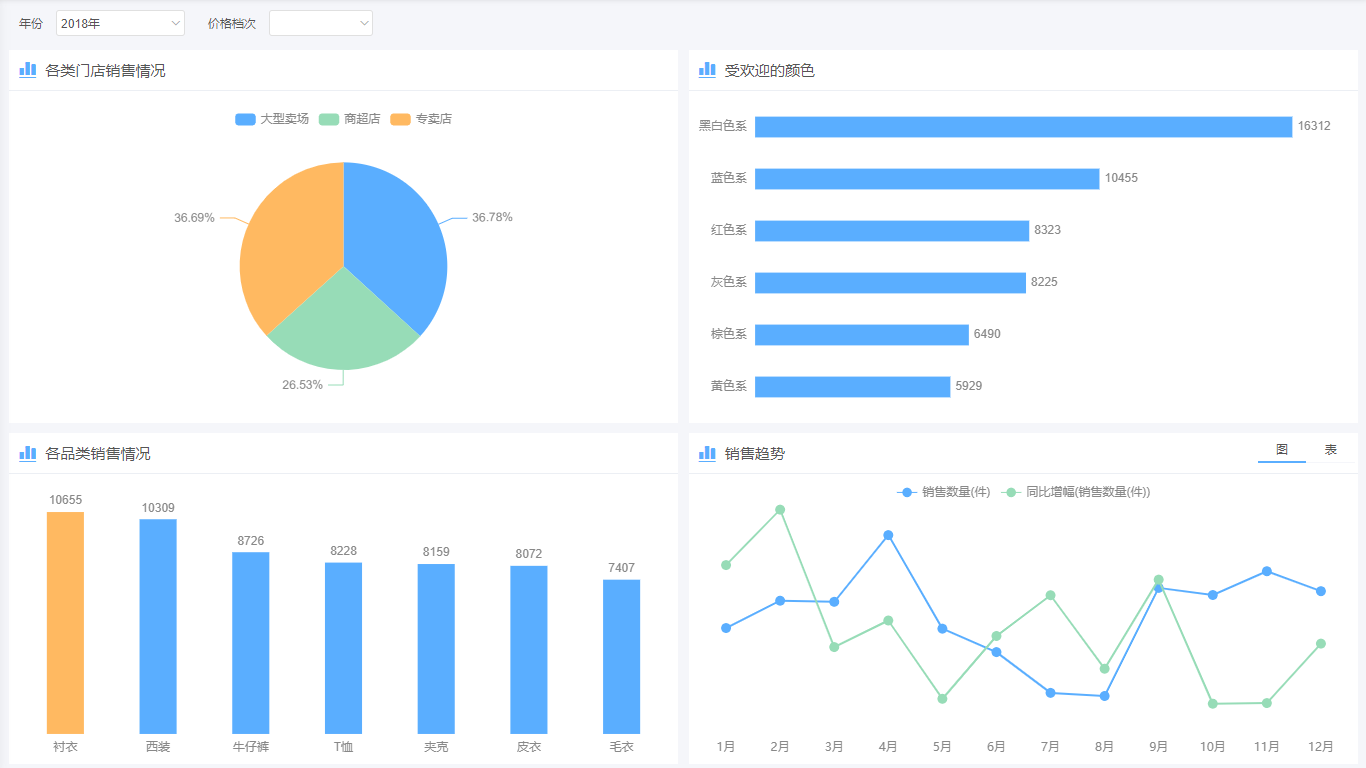Click chart icon beside 受欢迎的颜色 title
Screen dimensions: 1366x768
pos(707,70)
